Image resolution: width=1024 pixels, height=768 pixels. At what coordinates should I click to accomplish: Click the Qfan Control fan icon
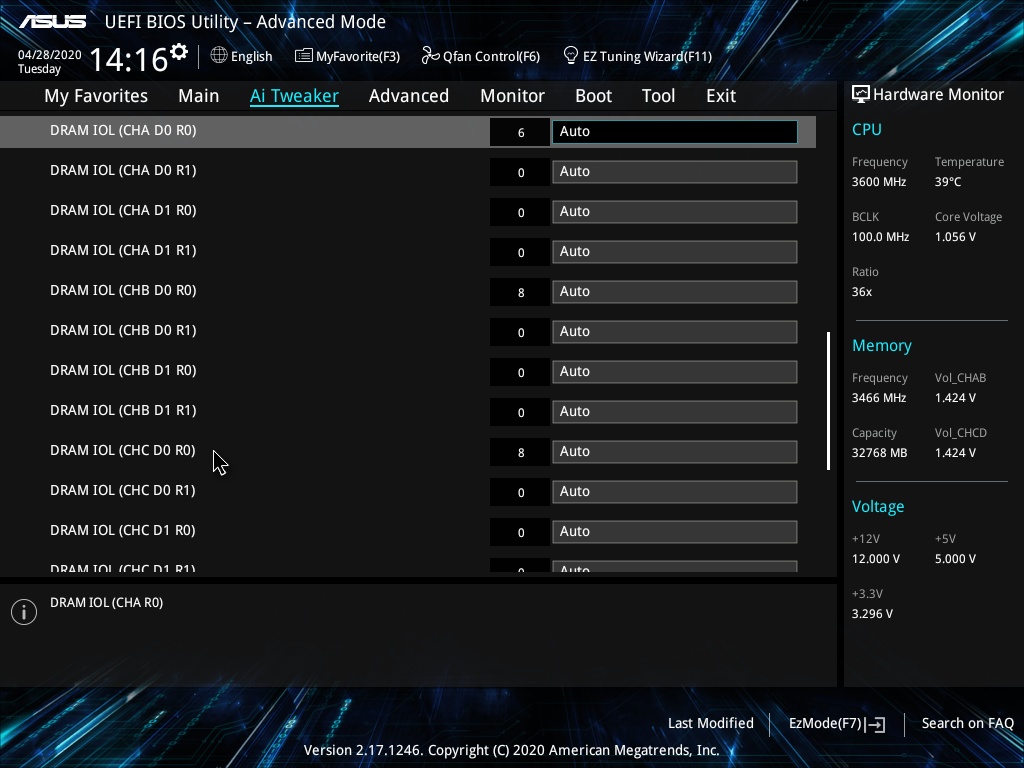(x=430, y=56)
